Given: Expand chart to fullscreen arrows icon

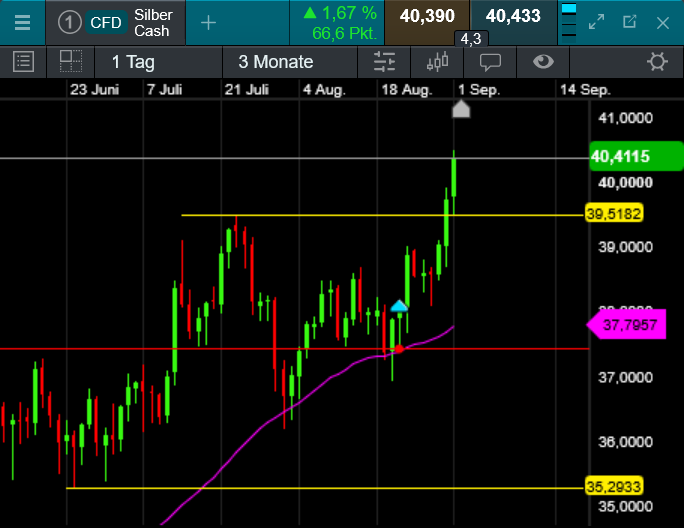Looking at the screenshot, I should coord(596,22).
